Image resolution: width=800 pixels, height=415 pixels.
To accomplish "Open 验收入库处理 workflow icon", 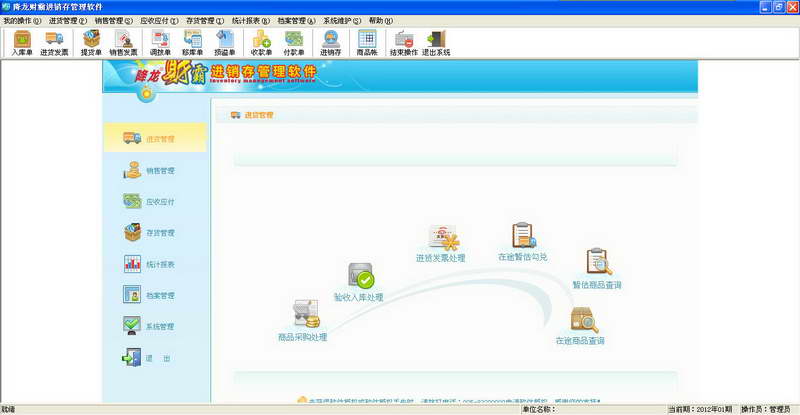I will [x=360, y=277].
